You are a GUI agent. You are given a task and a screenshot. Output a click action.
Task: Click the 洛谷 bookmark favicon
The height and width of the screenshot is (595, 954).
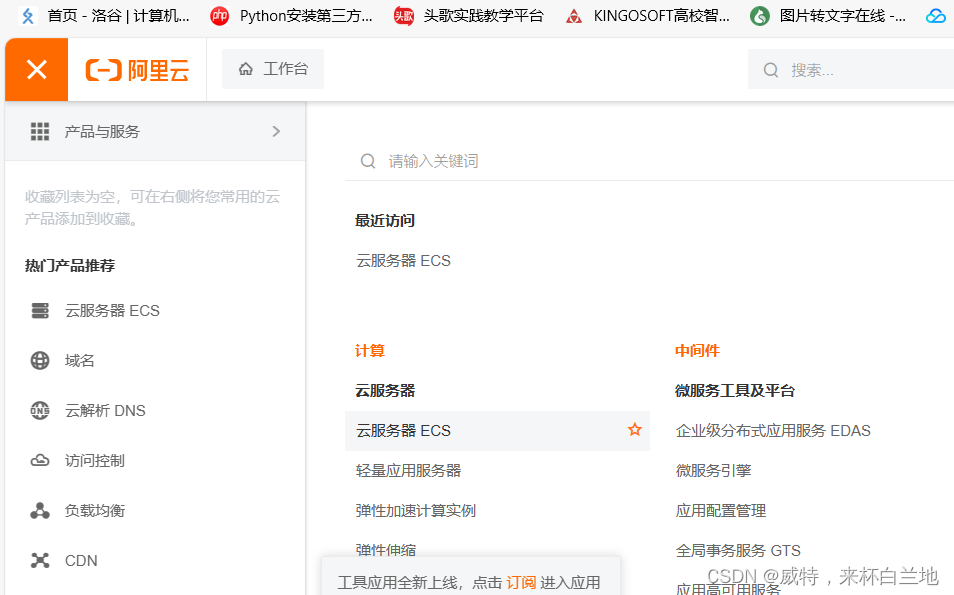[27, 16]
